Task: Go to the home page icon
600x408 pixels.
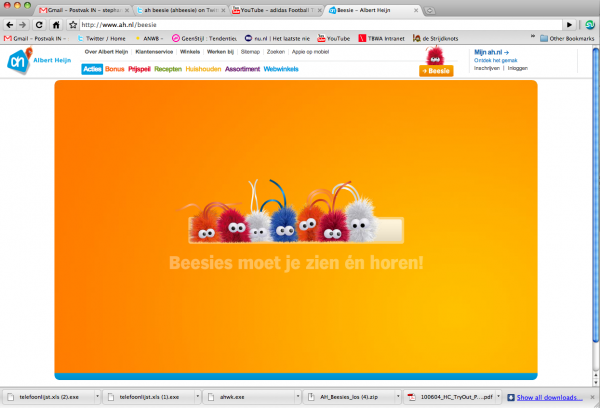Action: tap(56, 25)
